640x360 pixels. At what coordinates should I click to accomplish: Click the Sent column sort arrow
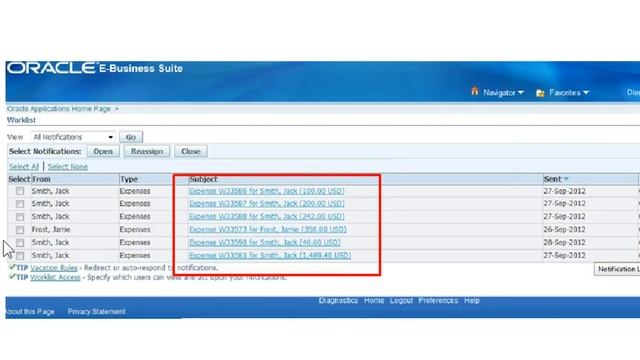pyautogui.click(x=566, y=179)
